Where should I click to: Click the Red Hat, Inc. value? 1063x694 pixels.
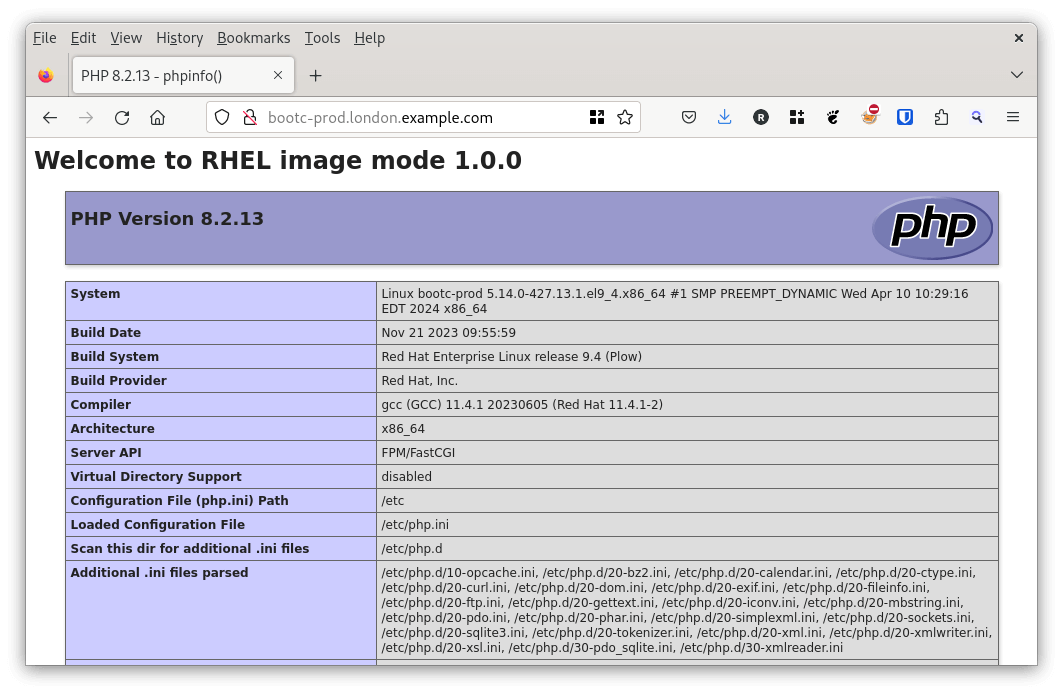coord(420,381)
